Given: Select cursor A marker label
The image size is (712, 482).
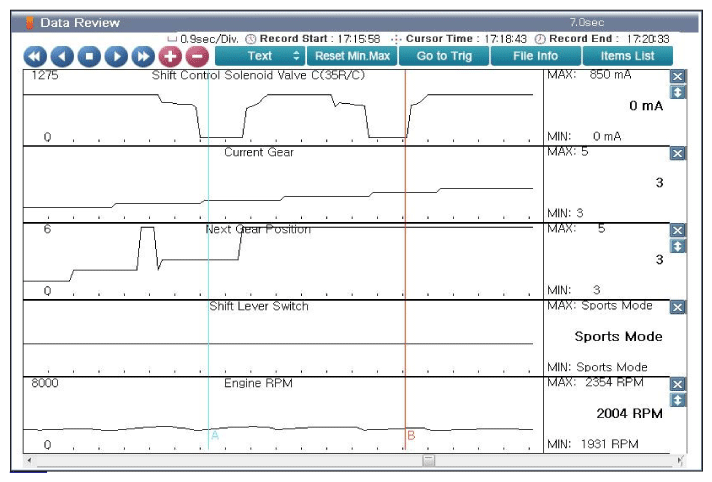Looking at the screenshot, I should tap(215, 435).
